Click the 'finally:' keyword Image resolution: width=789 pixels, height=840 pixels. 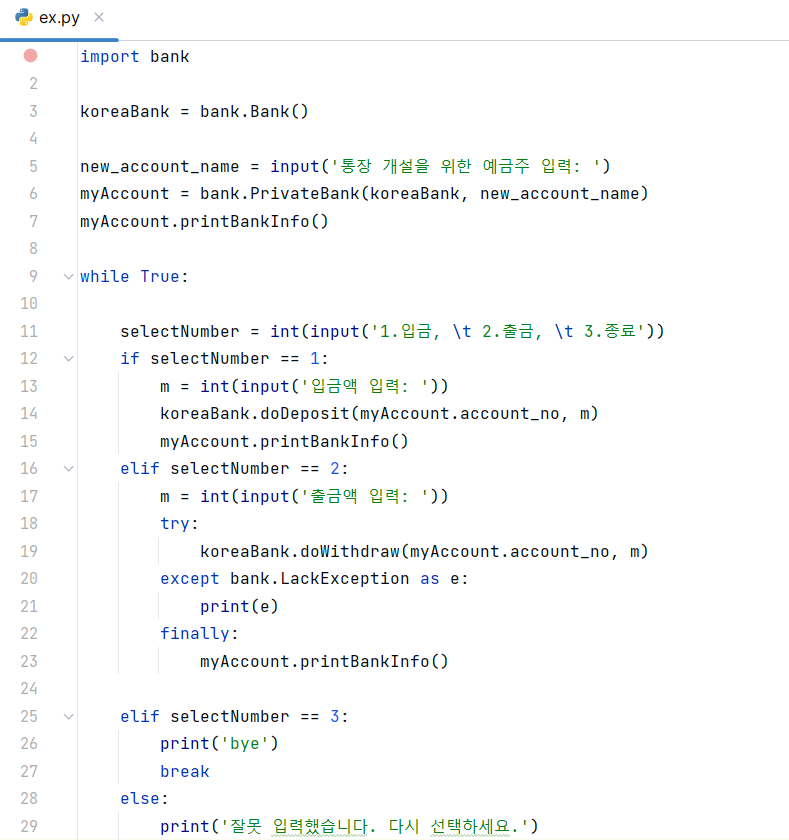click(199, 634)
